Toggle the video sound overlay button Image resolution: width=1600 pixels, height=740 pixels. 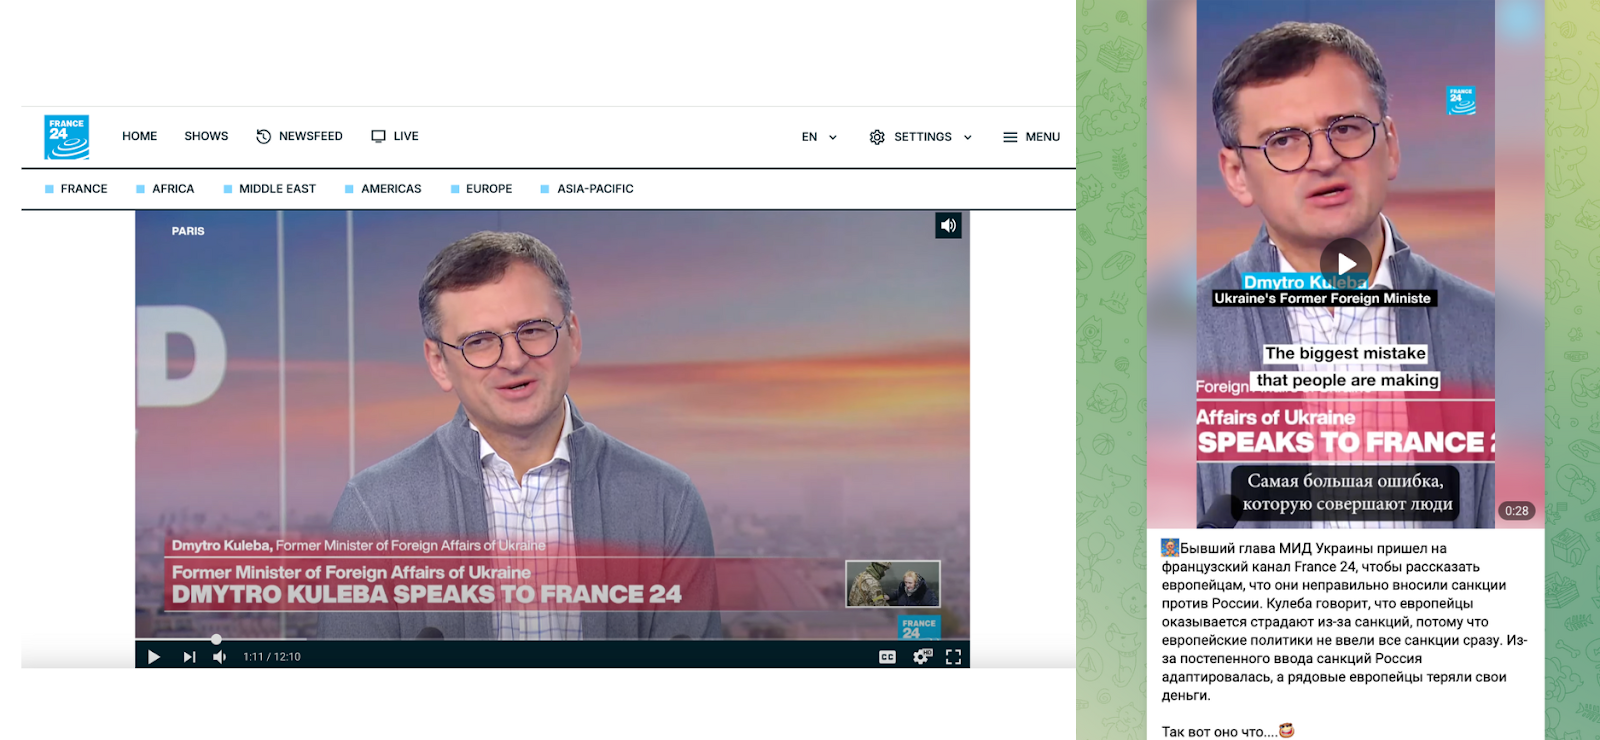pyautogui.click(x=948, y=226)
